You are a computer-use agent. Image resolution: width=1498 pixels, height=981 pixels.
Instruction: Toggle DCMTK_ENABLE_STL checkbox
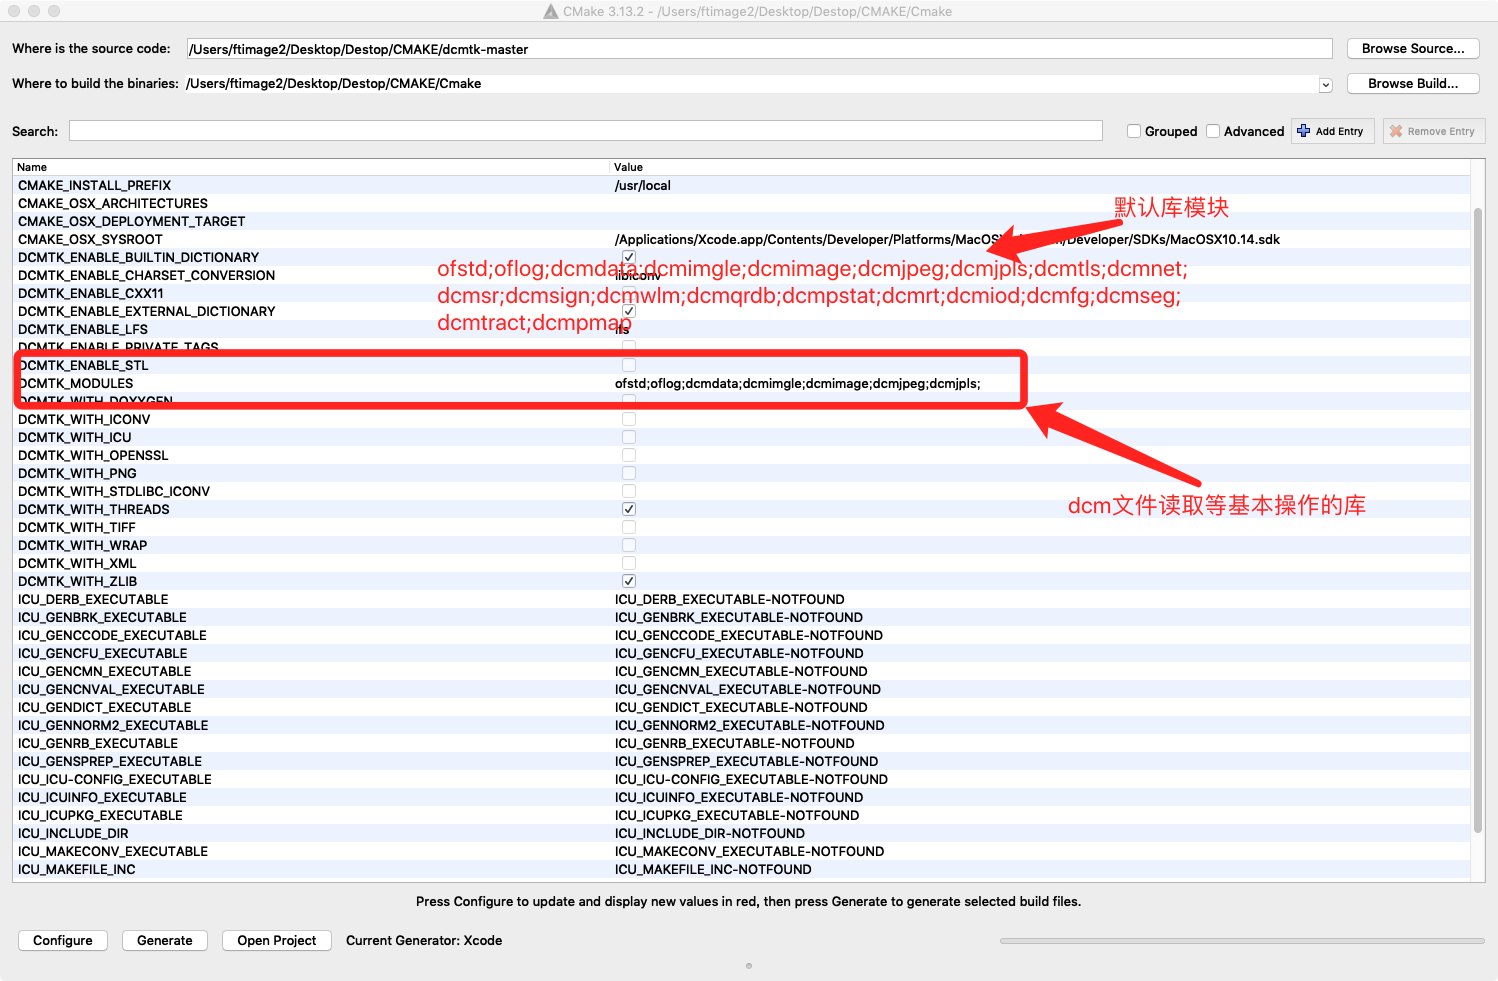629,365
